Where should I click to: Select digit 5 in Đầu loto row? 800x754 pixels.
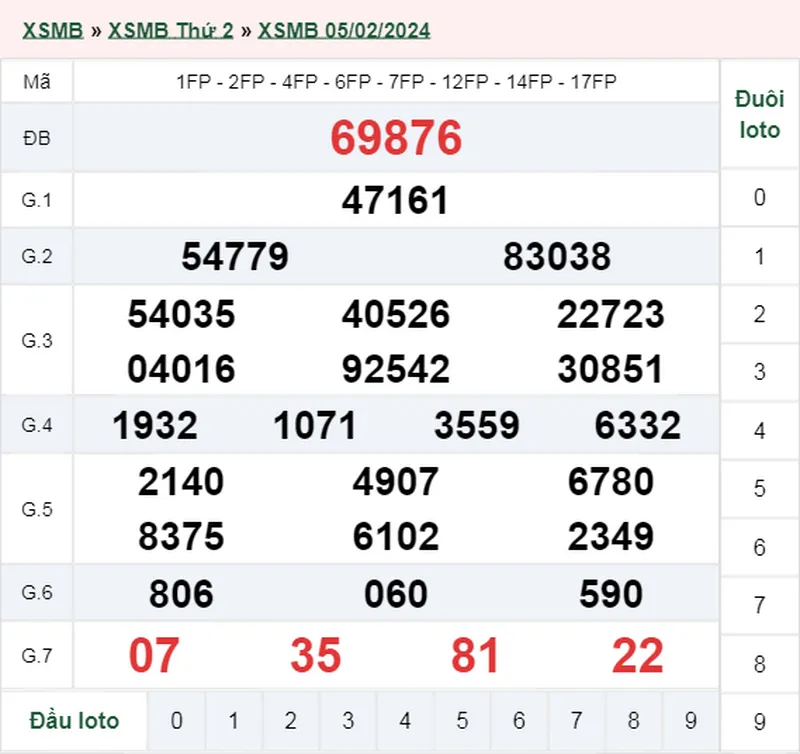[463, 720]
